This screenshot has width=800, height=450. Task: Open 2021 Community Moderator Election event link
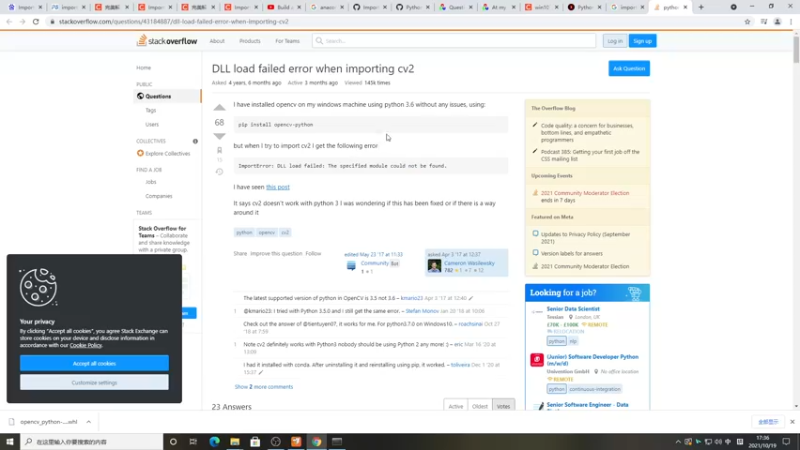(585, 193)
